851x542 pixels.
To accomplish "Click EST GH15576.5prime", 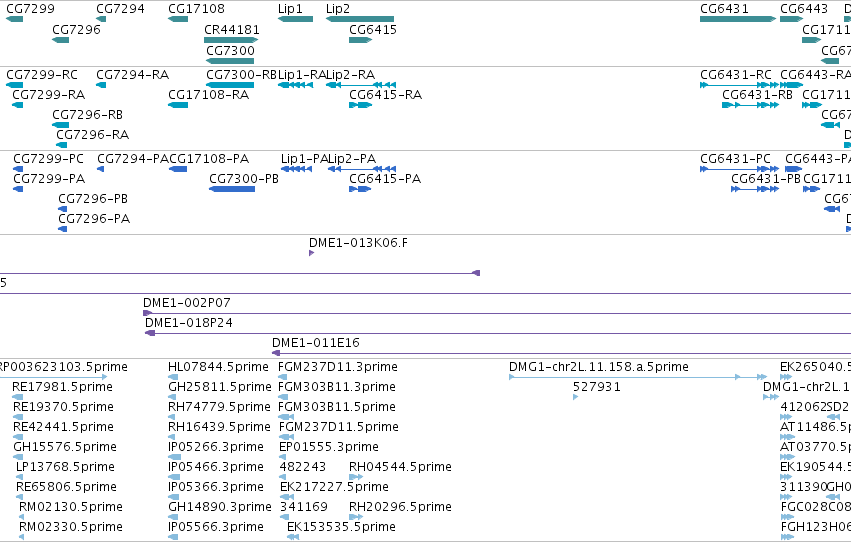I will (18, 457).
